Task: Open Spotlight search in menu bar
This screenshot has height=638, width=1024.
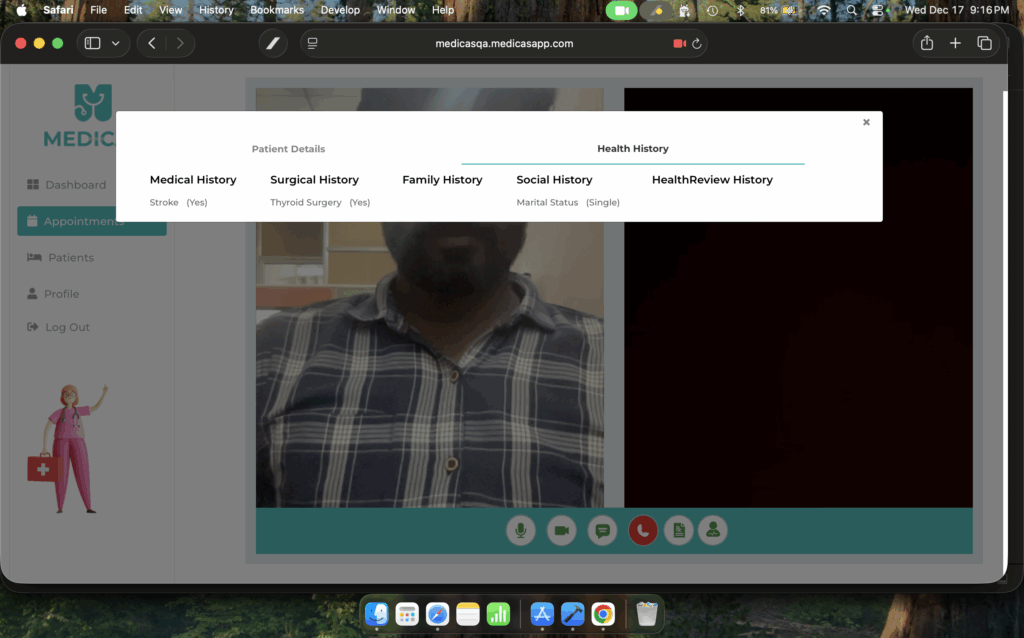Action: point(852,10)
